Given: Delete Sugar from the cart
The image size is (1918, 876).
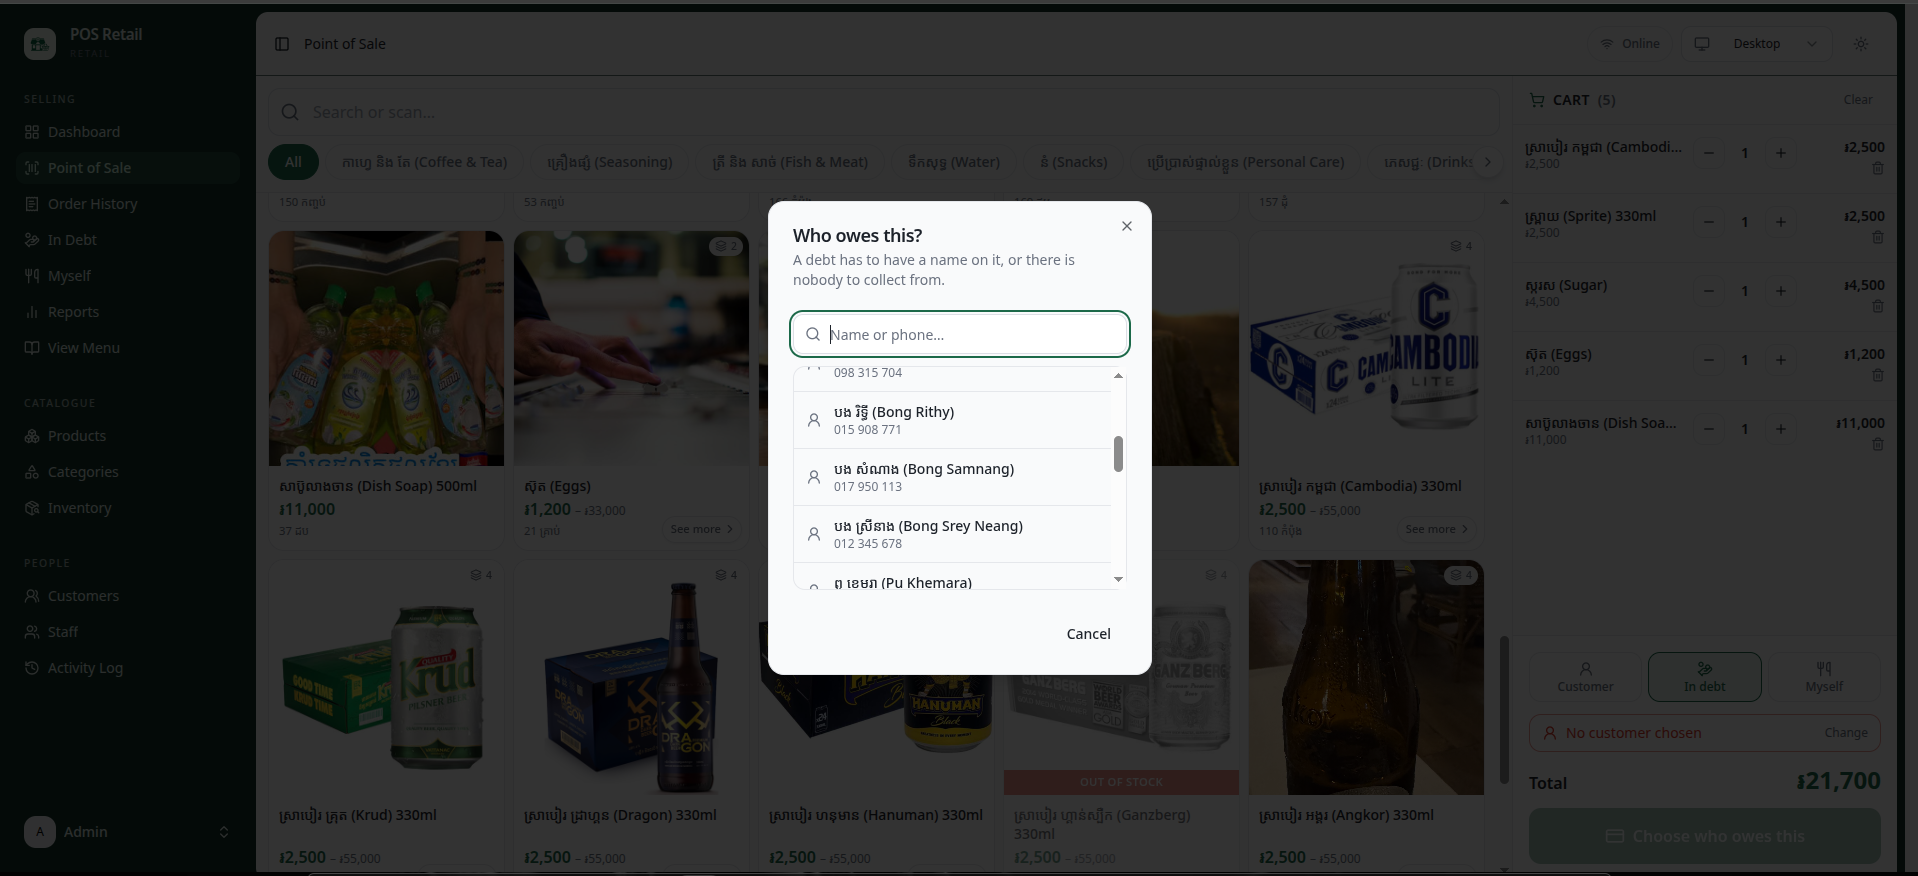Looking at the screenshot, I should 1878,307.
